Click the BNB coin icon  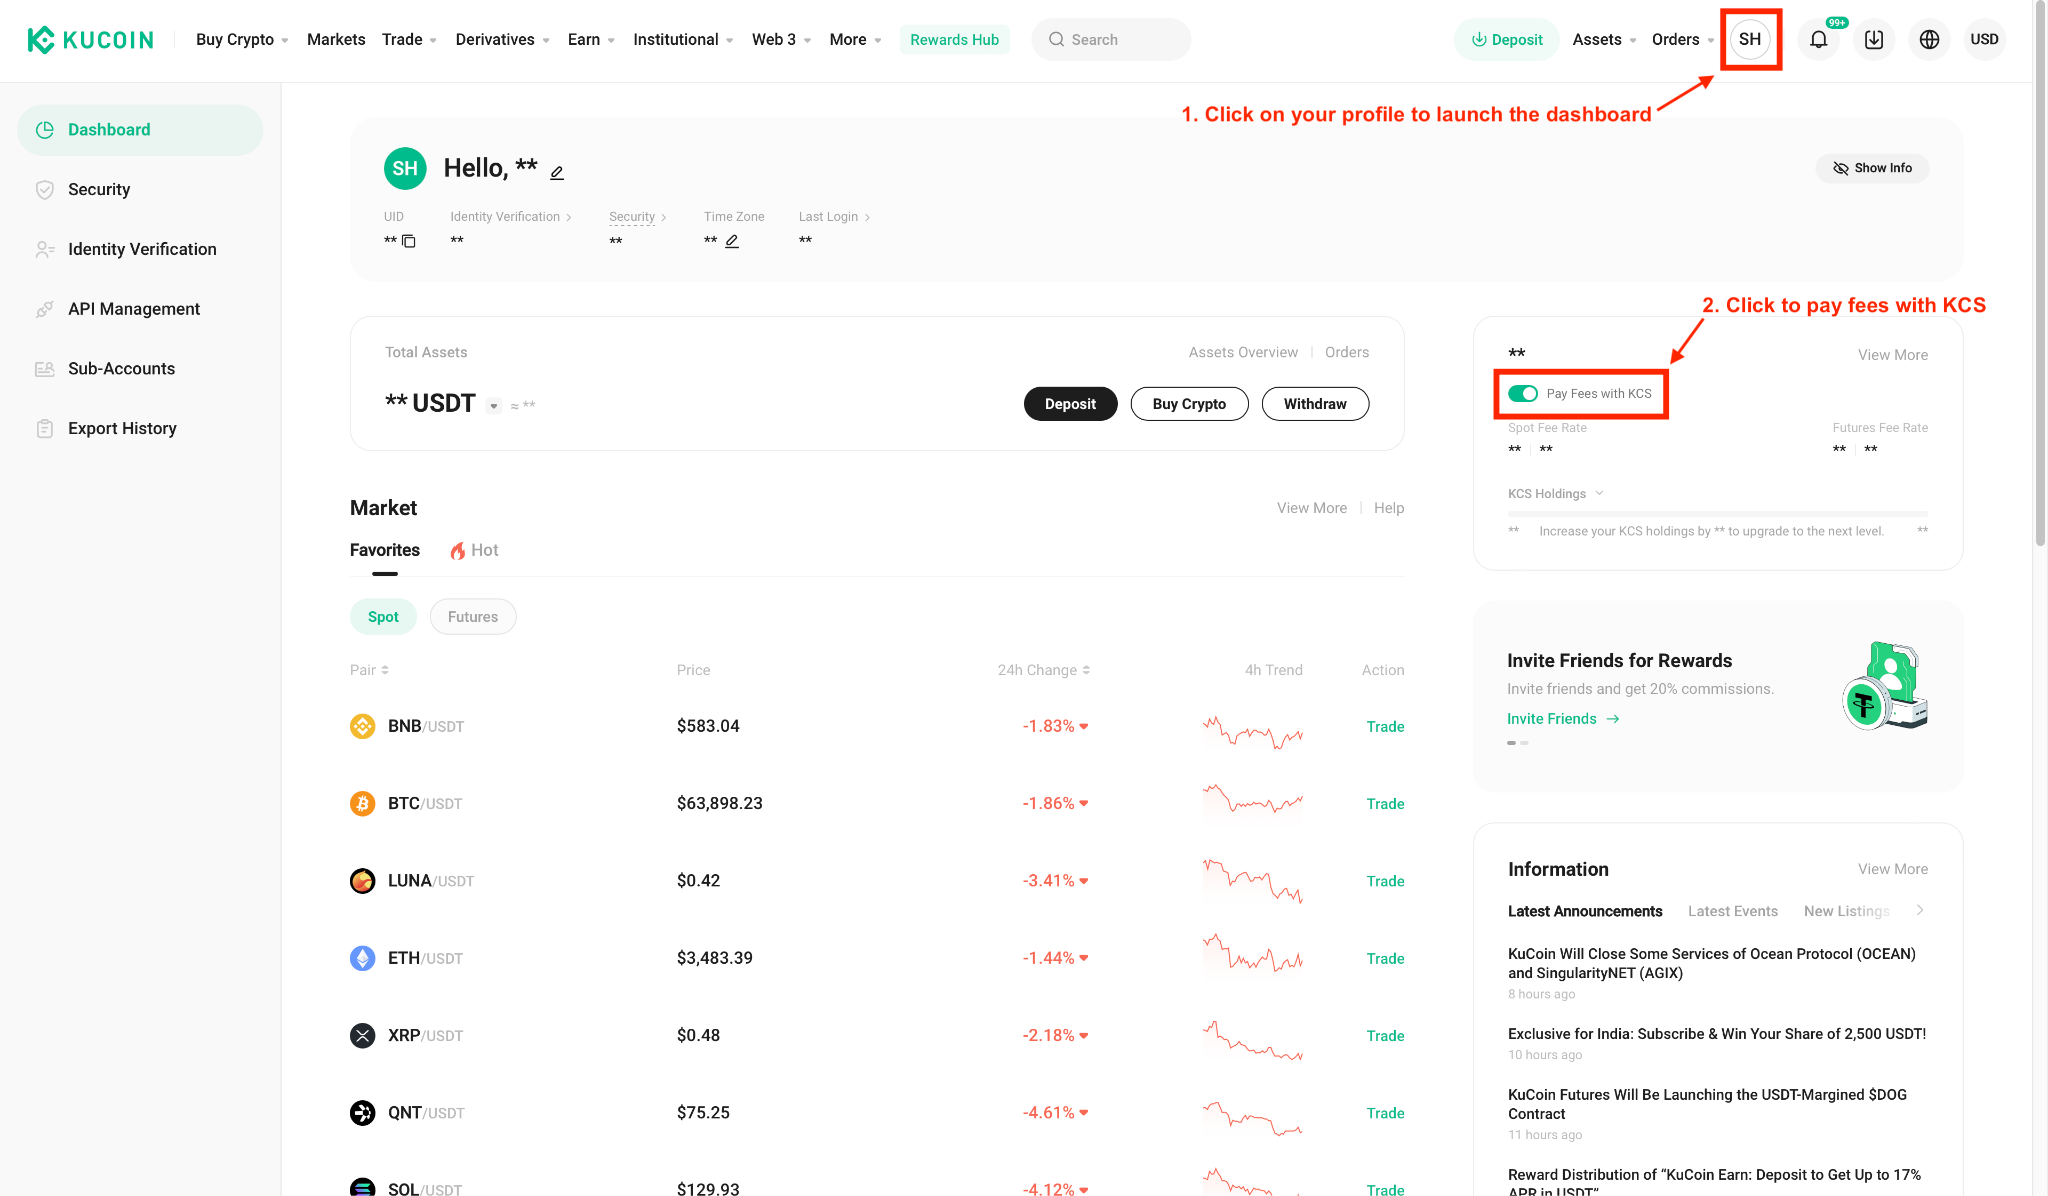click(362, 726)
